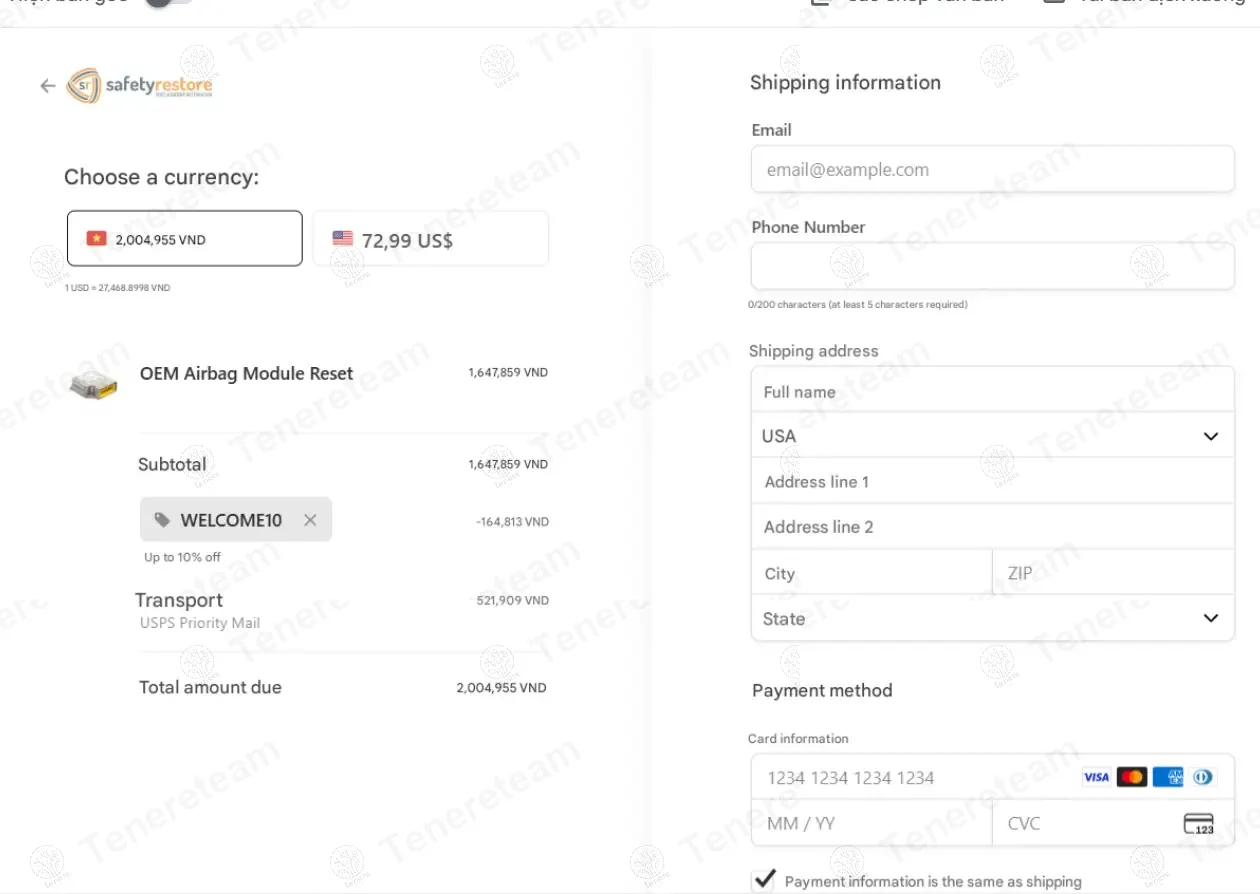The height and width of the screenshot is (894, 1260).
Task: Open the USA country dropdown
Action: (992, 436)
